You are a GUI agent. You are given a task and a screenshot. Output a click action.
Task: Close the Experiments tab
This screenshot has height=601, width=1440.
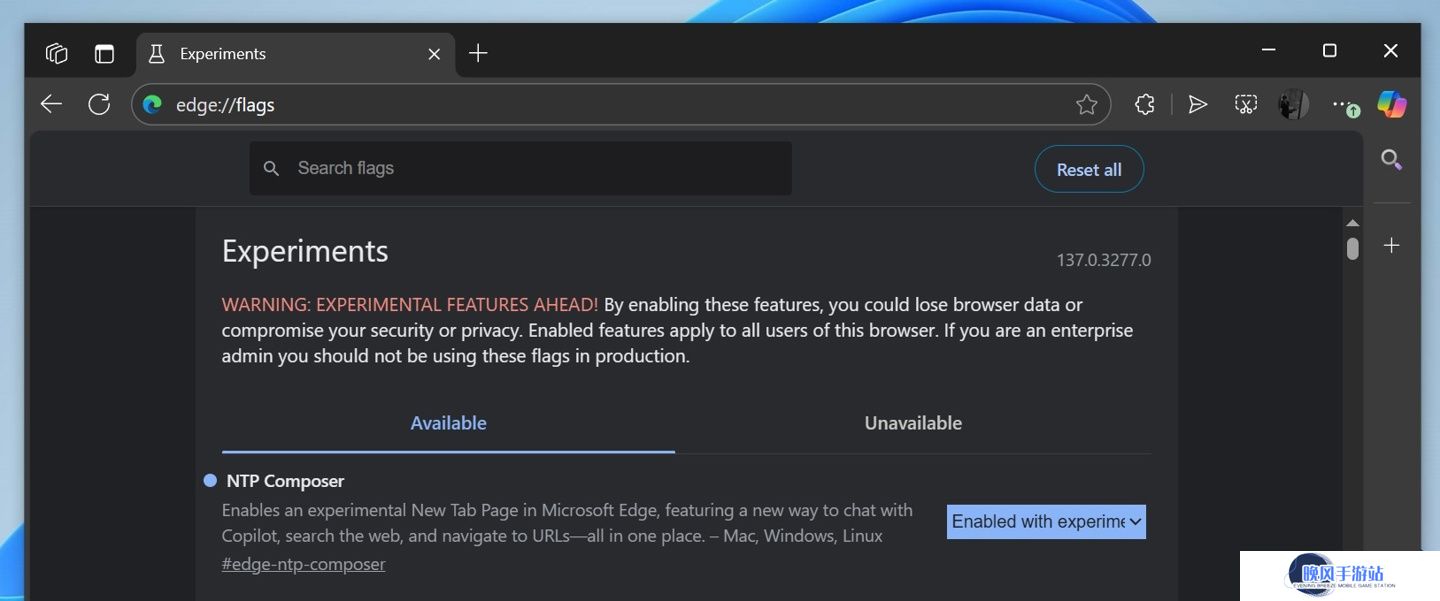click(434, 54)
